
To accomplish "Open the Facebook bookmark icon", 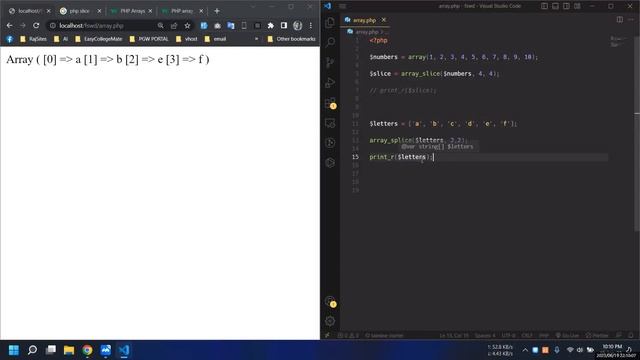I will point(10,39).
